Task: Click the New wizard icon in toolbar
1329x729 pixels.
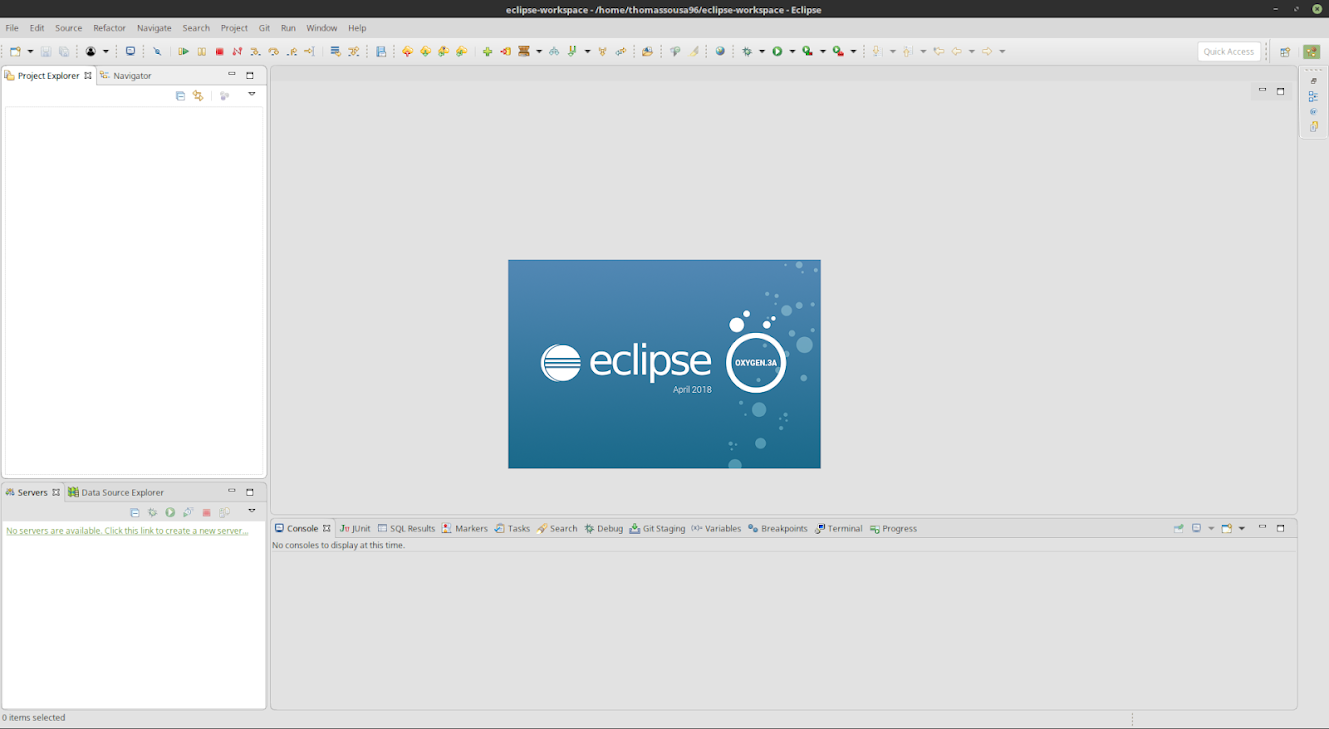Action: (15, 51)
